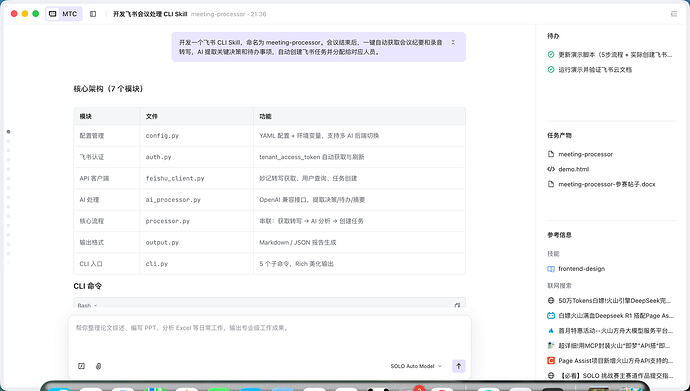Click the 飞书认证 module cell
690x391 pixels.
pyautogui.click(x=107, y=157)
